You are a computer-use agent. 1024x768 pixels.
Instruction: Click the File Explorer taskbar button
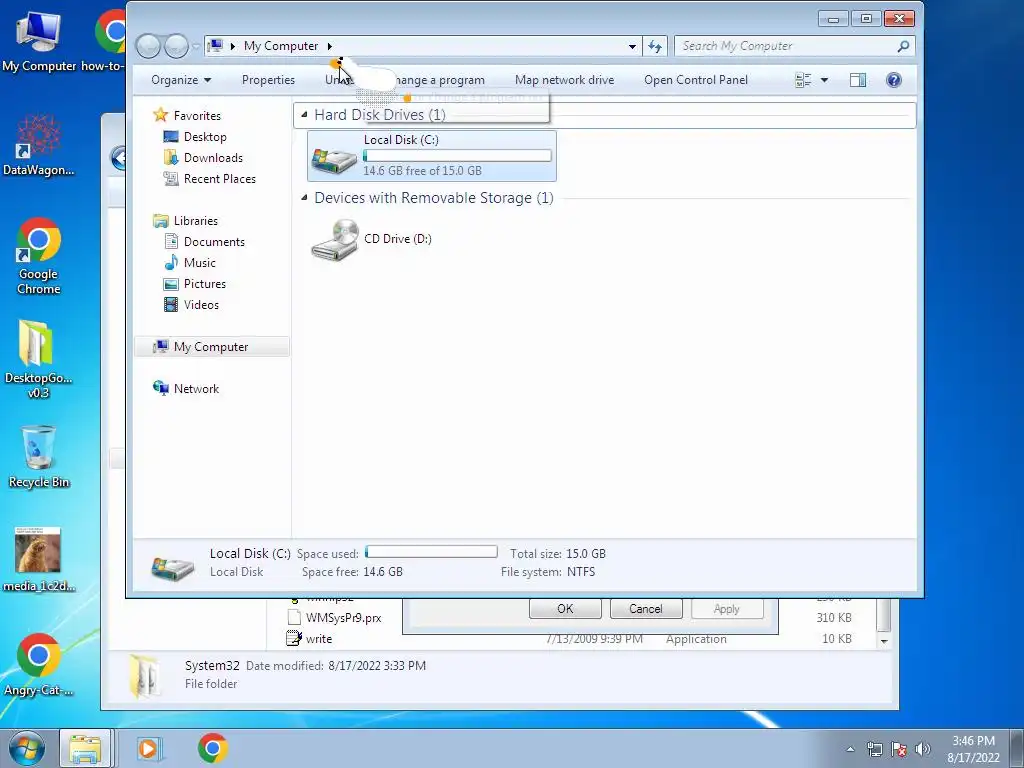pos(86,748)
